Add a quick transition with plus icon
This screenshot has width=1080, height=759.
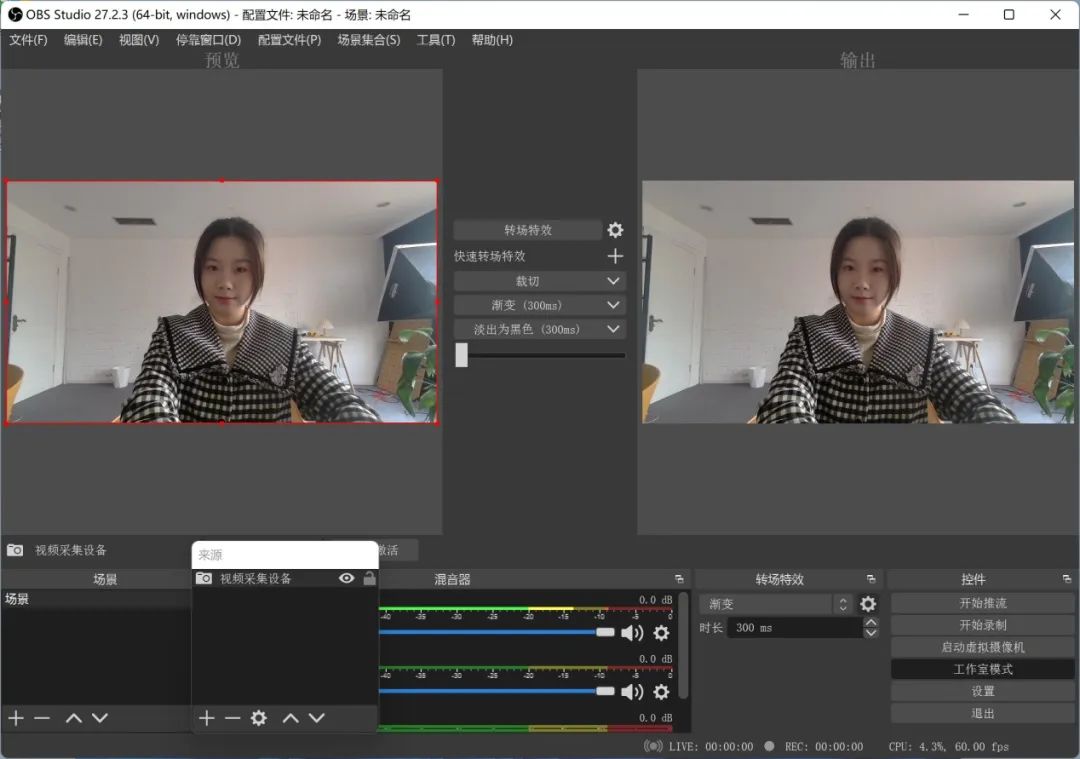(x=615, y=256)
